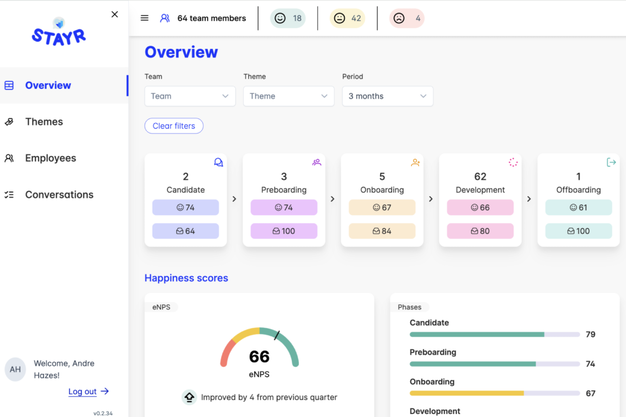Click the Candidate phase card icon
The width and height of the screenshot is (626, 417).
pos(219,163)
